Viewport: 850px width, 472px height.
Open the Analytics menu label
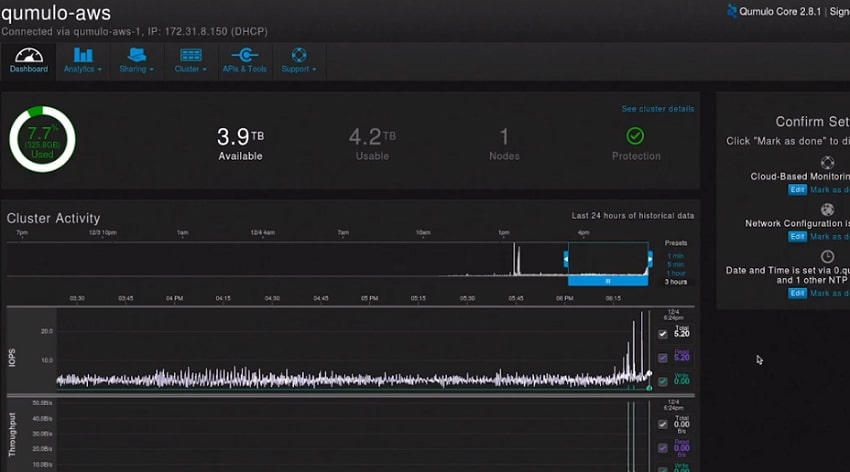(79, 69)
